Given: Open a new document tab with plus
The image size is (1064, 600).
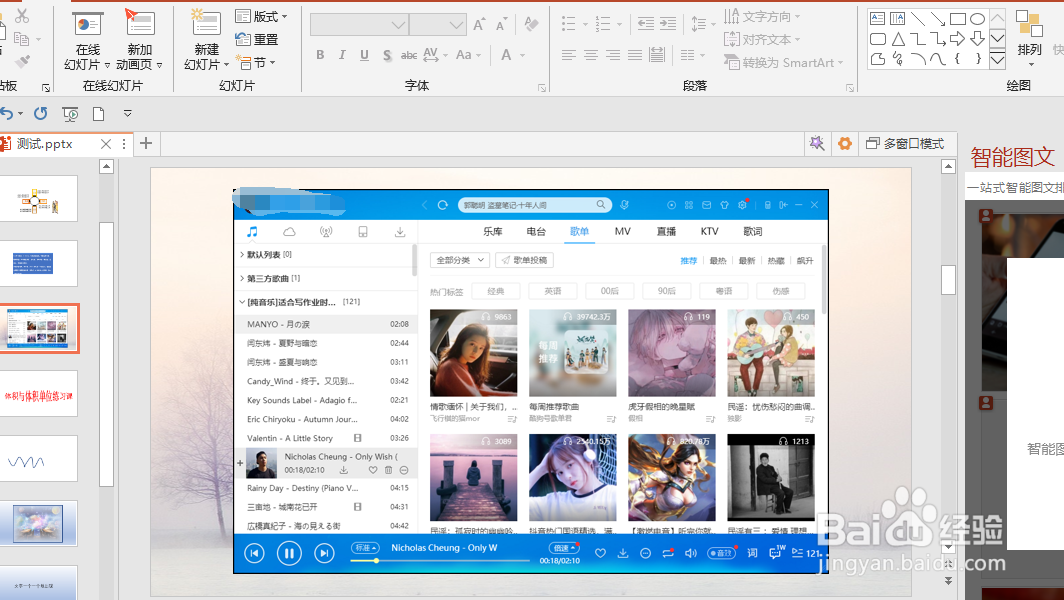Looking at the screenshot, I should (146, 143).
